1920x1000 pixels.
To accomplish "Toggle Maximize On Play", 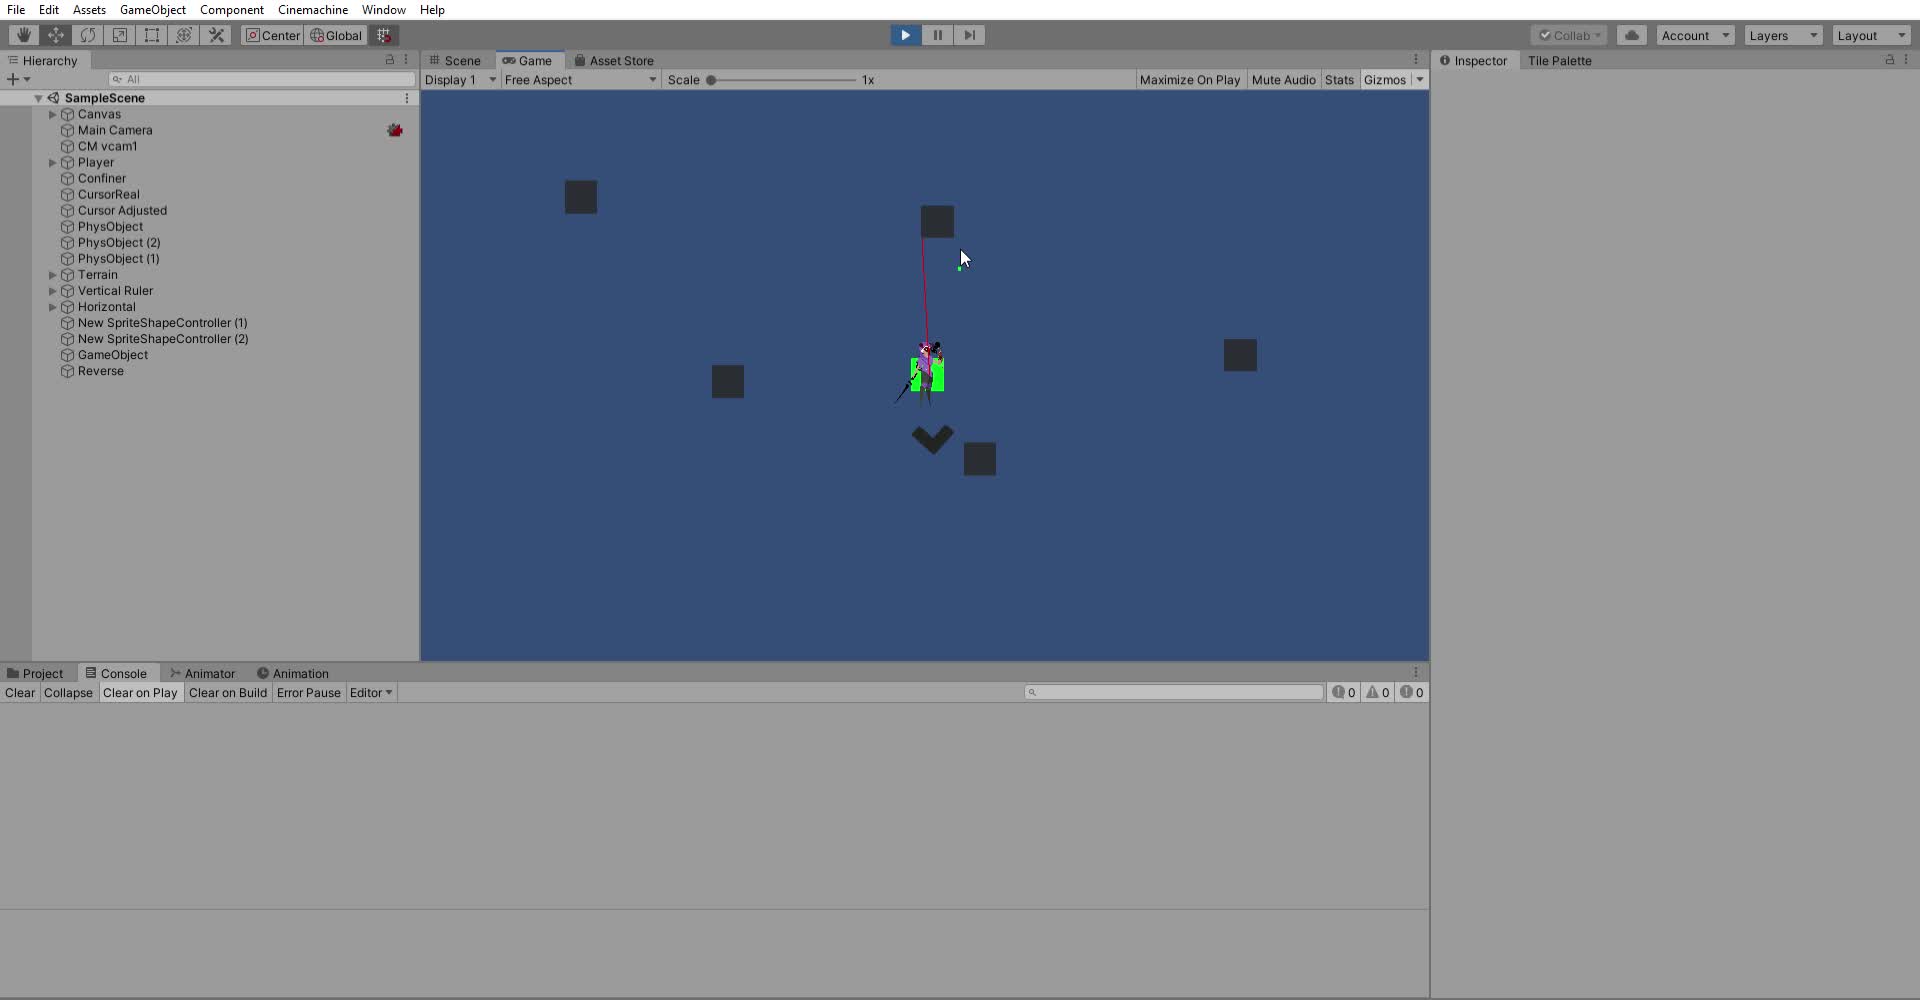I will (x=1189, y=80).
